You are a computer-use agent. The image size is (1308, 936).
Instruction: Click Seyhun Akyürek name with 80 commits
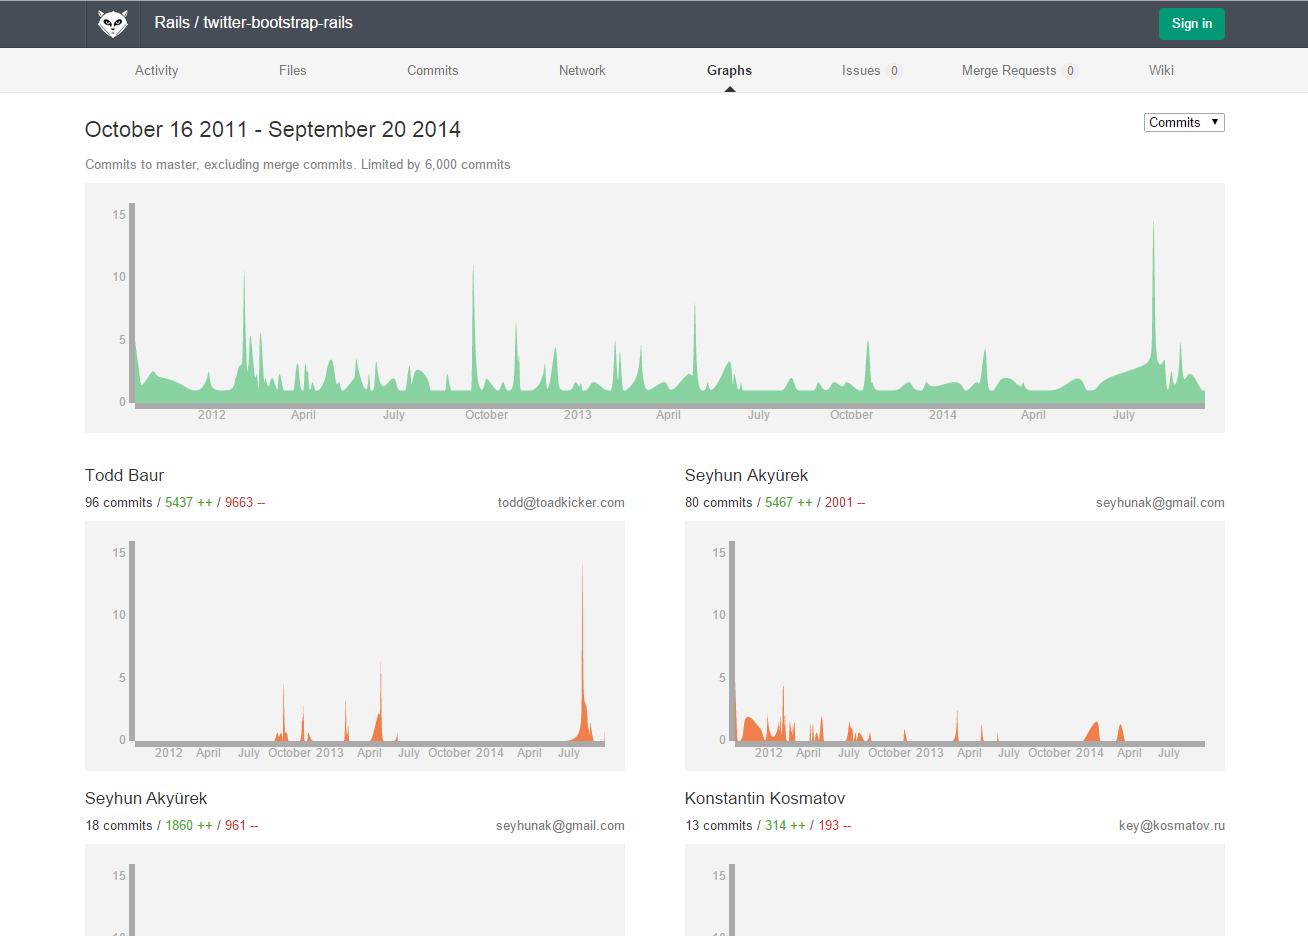click(746, 475)
